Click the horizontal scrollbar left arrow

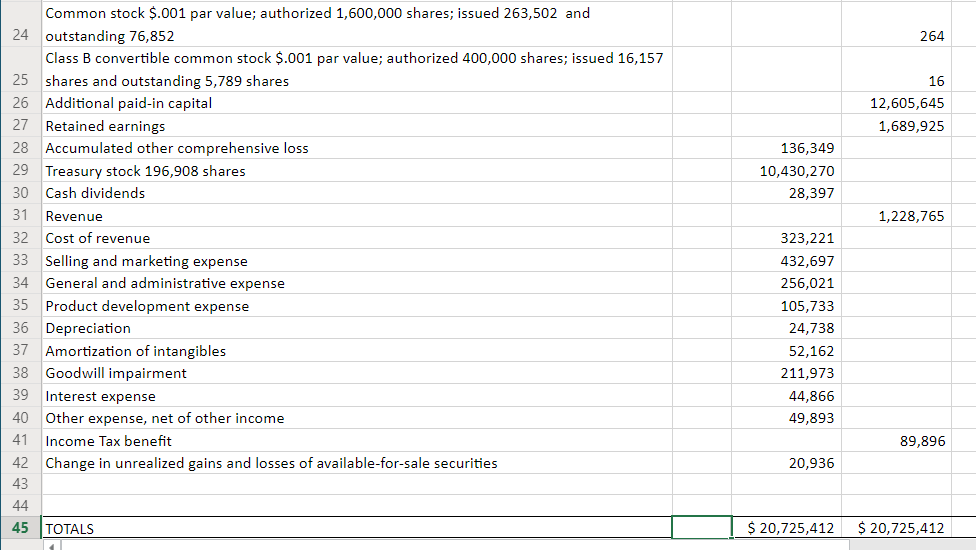click(52, 546)
